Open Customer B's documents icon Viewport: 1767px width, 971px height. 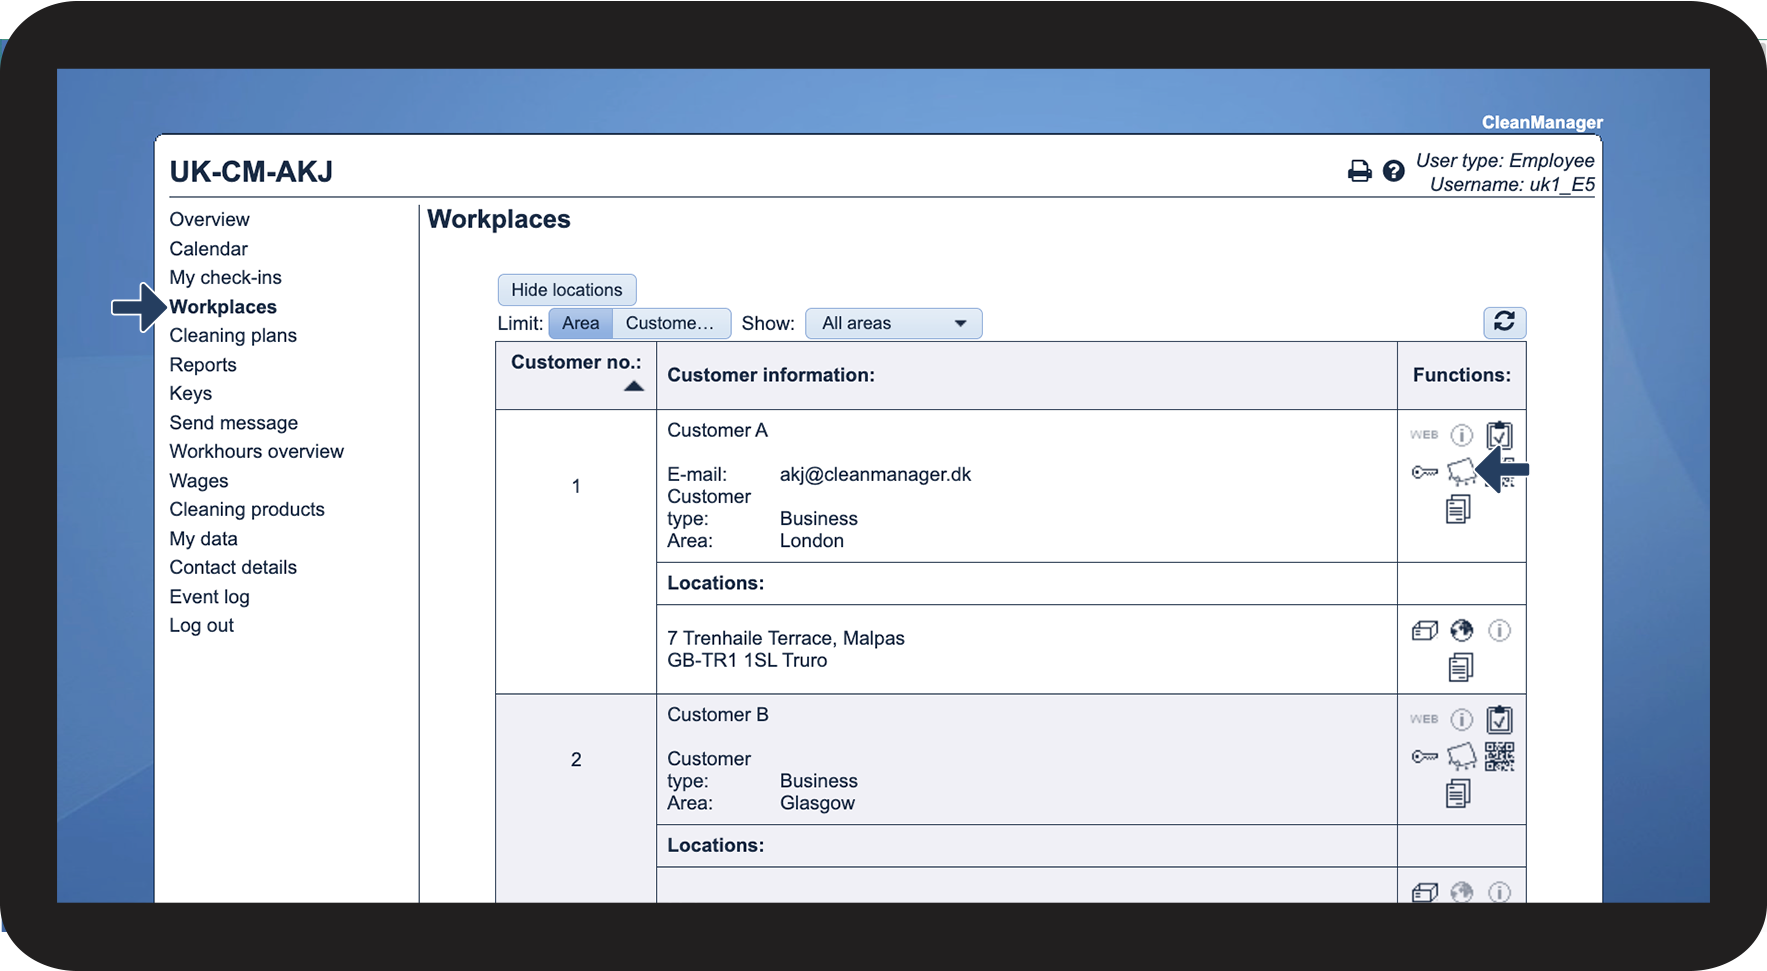point(1458,794)
